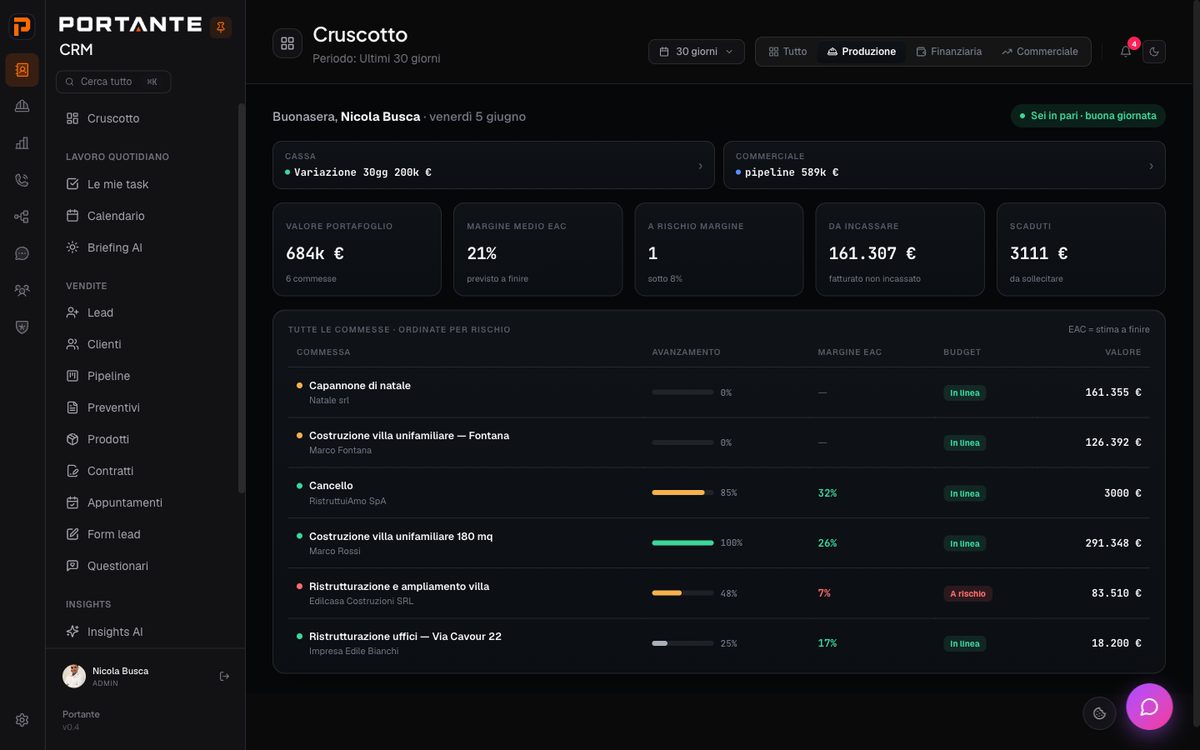Image resolution: width=1200 pixels, height=750 pixels.
Task: Open the team people icon in left rail
Action: tap(22, 290)
